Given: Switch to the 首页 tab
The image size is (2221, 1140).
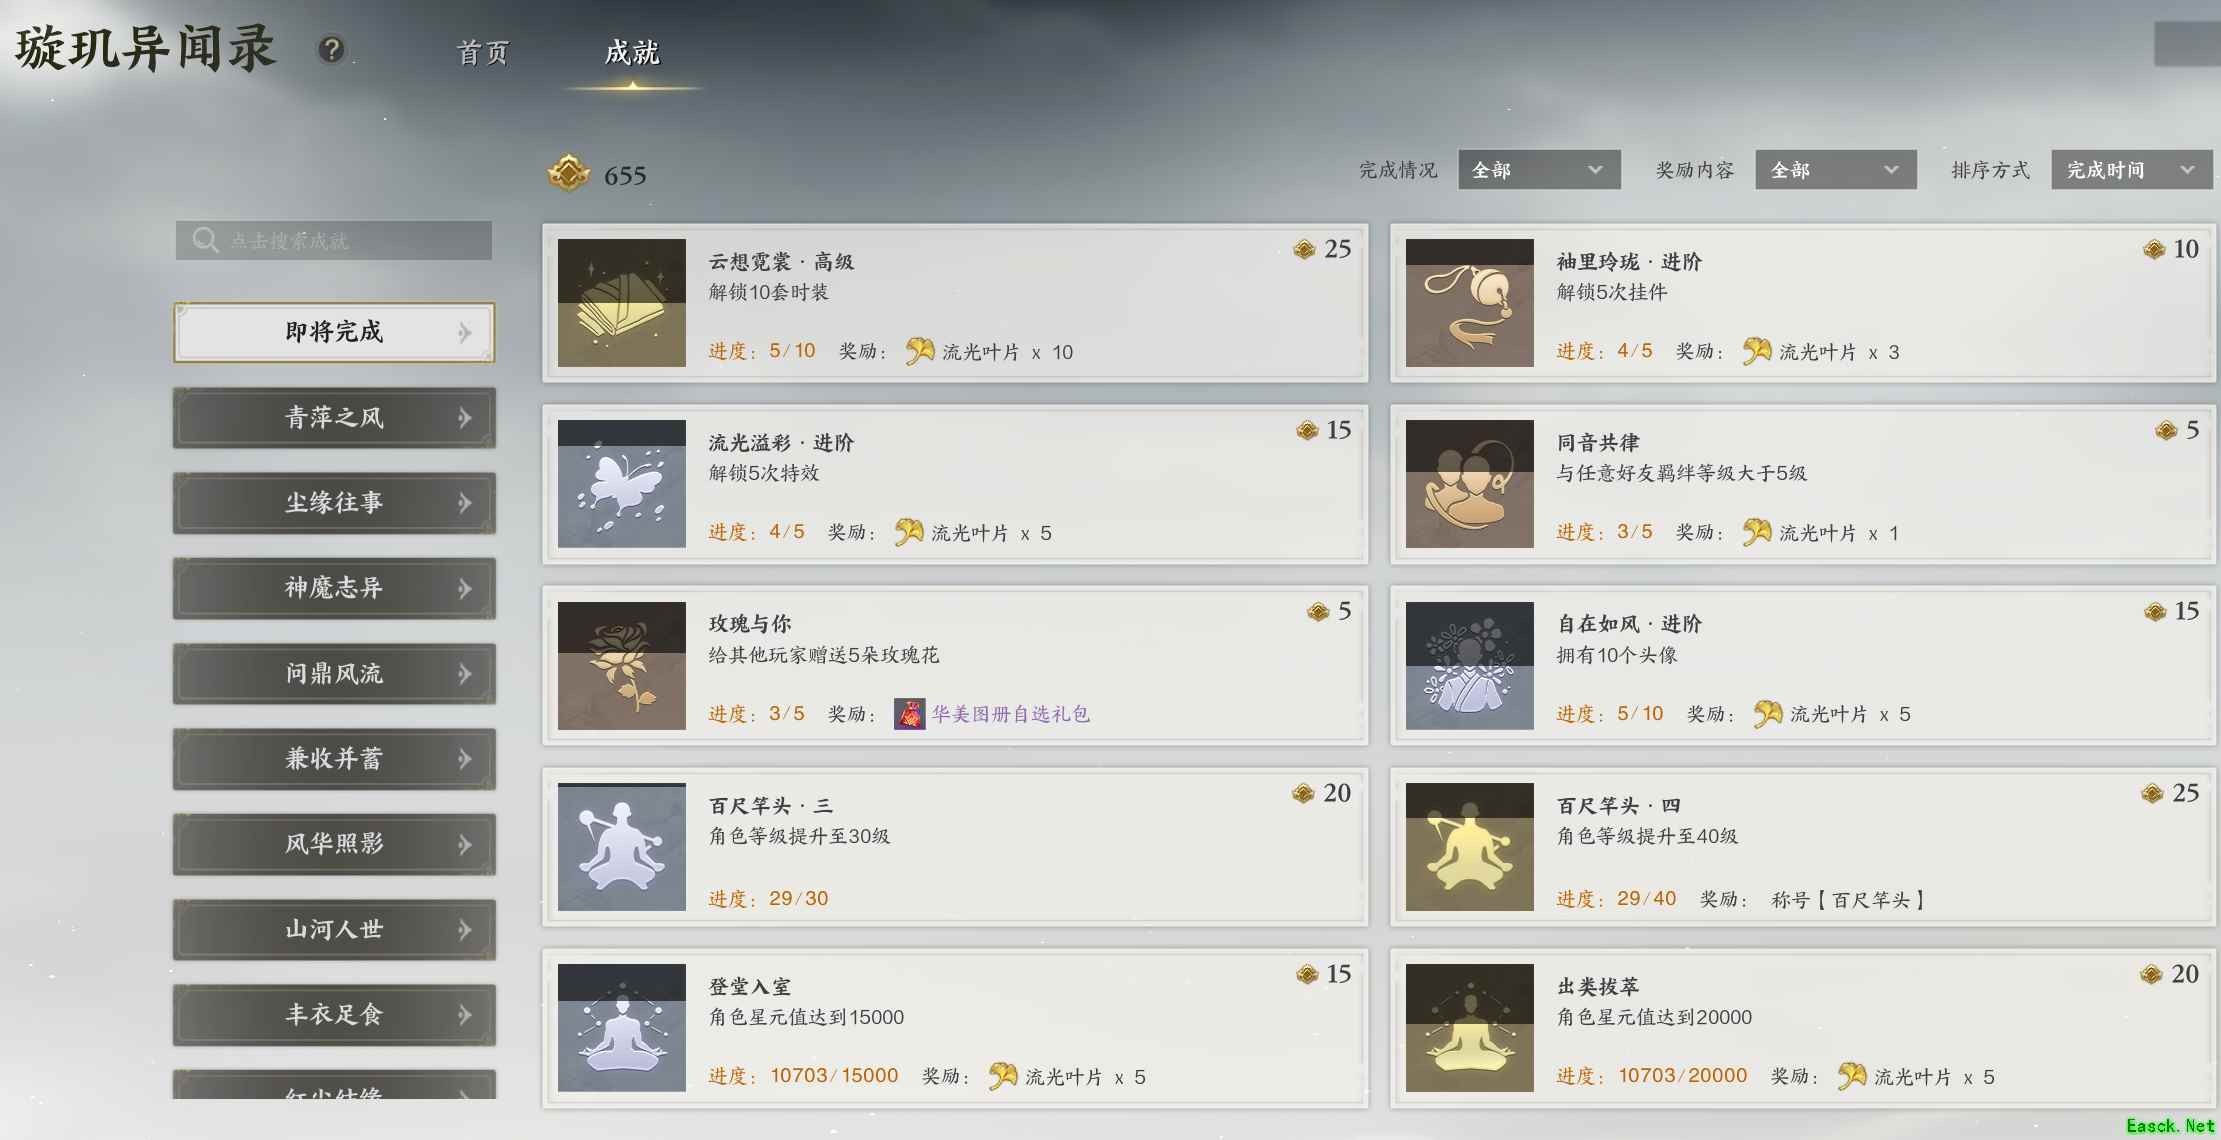Looking at the screenshot, I should coord(483,53).
